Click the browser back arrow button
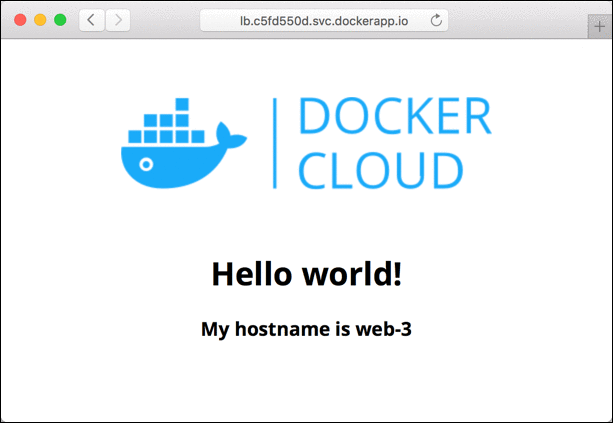 [x=91, y=20]
